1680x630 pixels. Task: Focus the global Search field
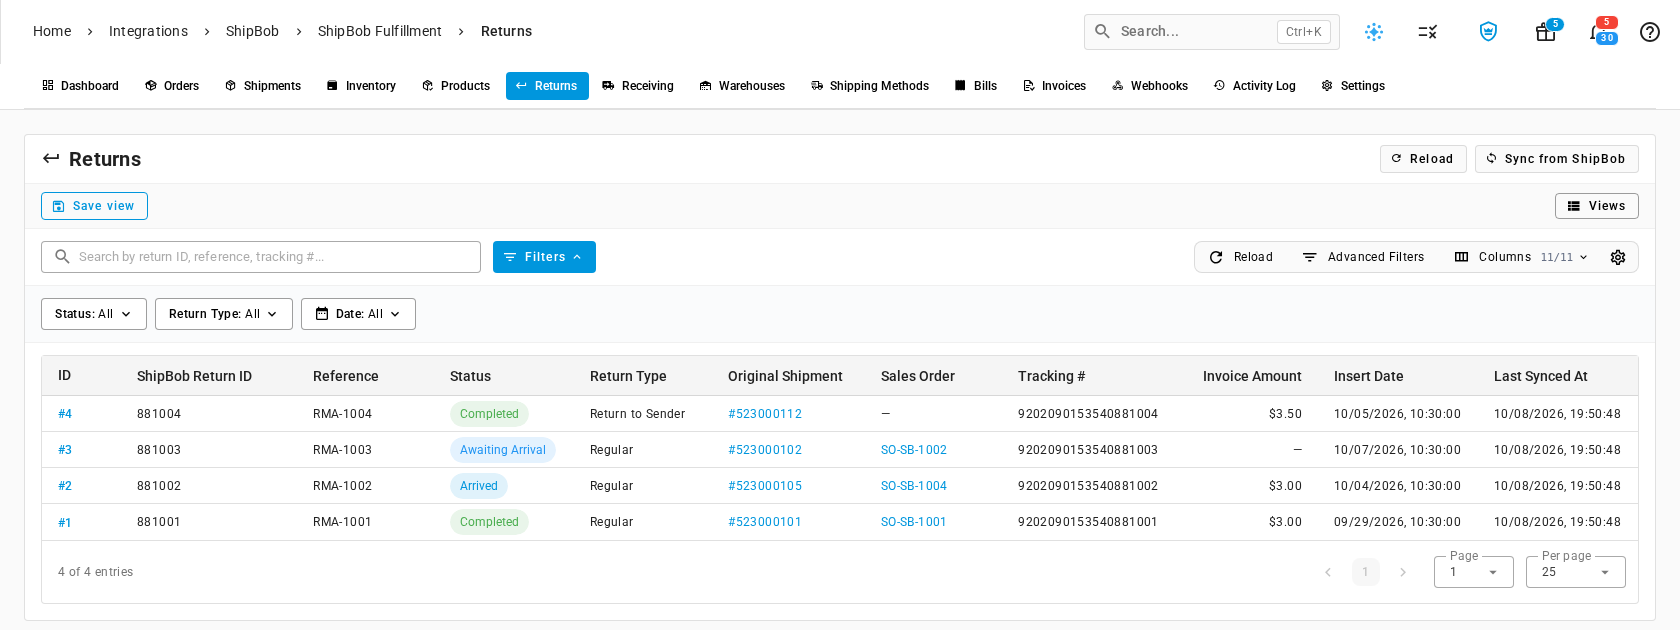click(x=1212, y=32)
